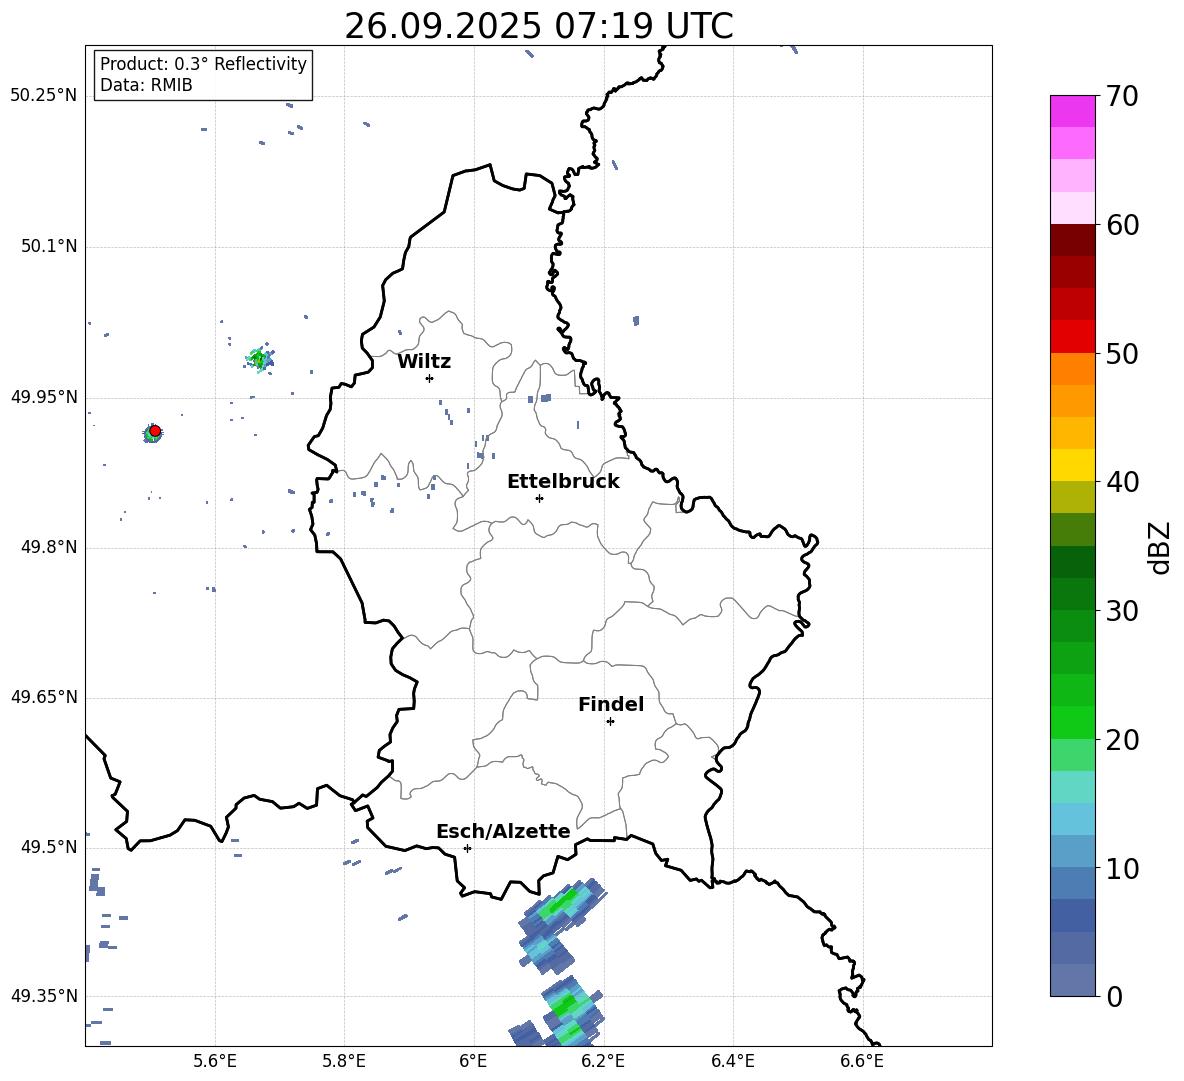1184x1081 pixels.
Task: Click the bright green colorbar segment above 20
Action: (1073, 722)
